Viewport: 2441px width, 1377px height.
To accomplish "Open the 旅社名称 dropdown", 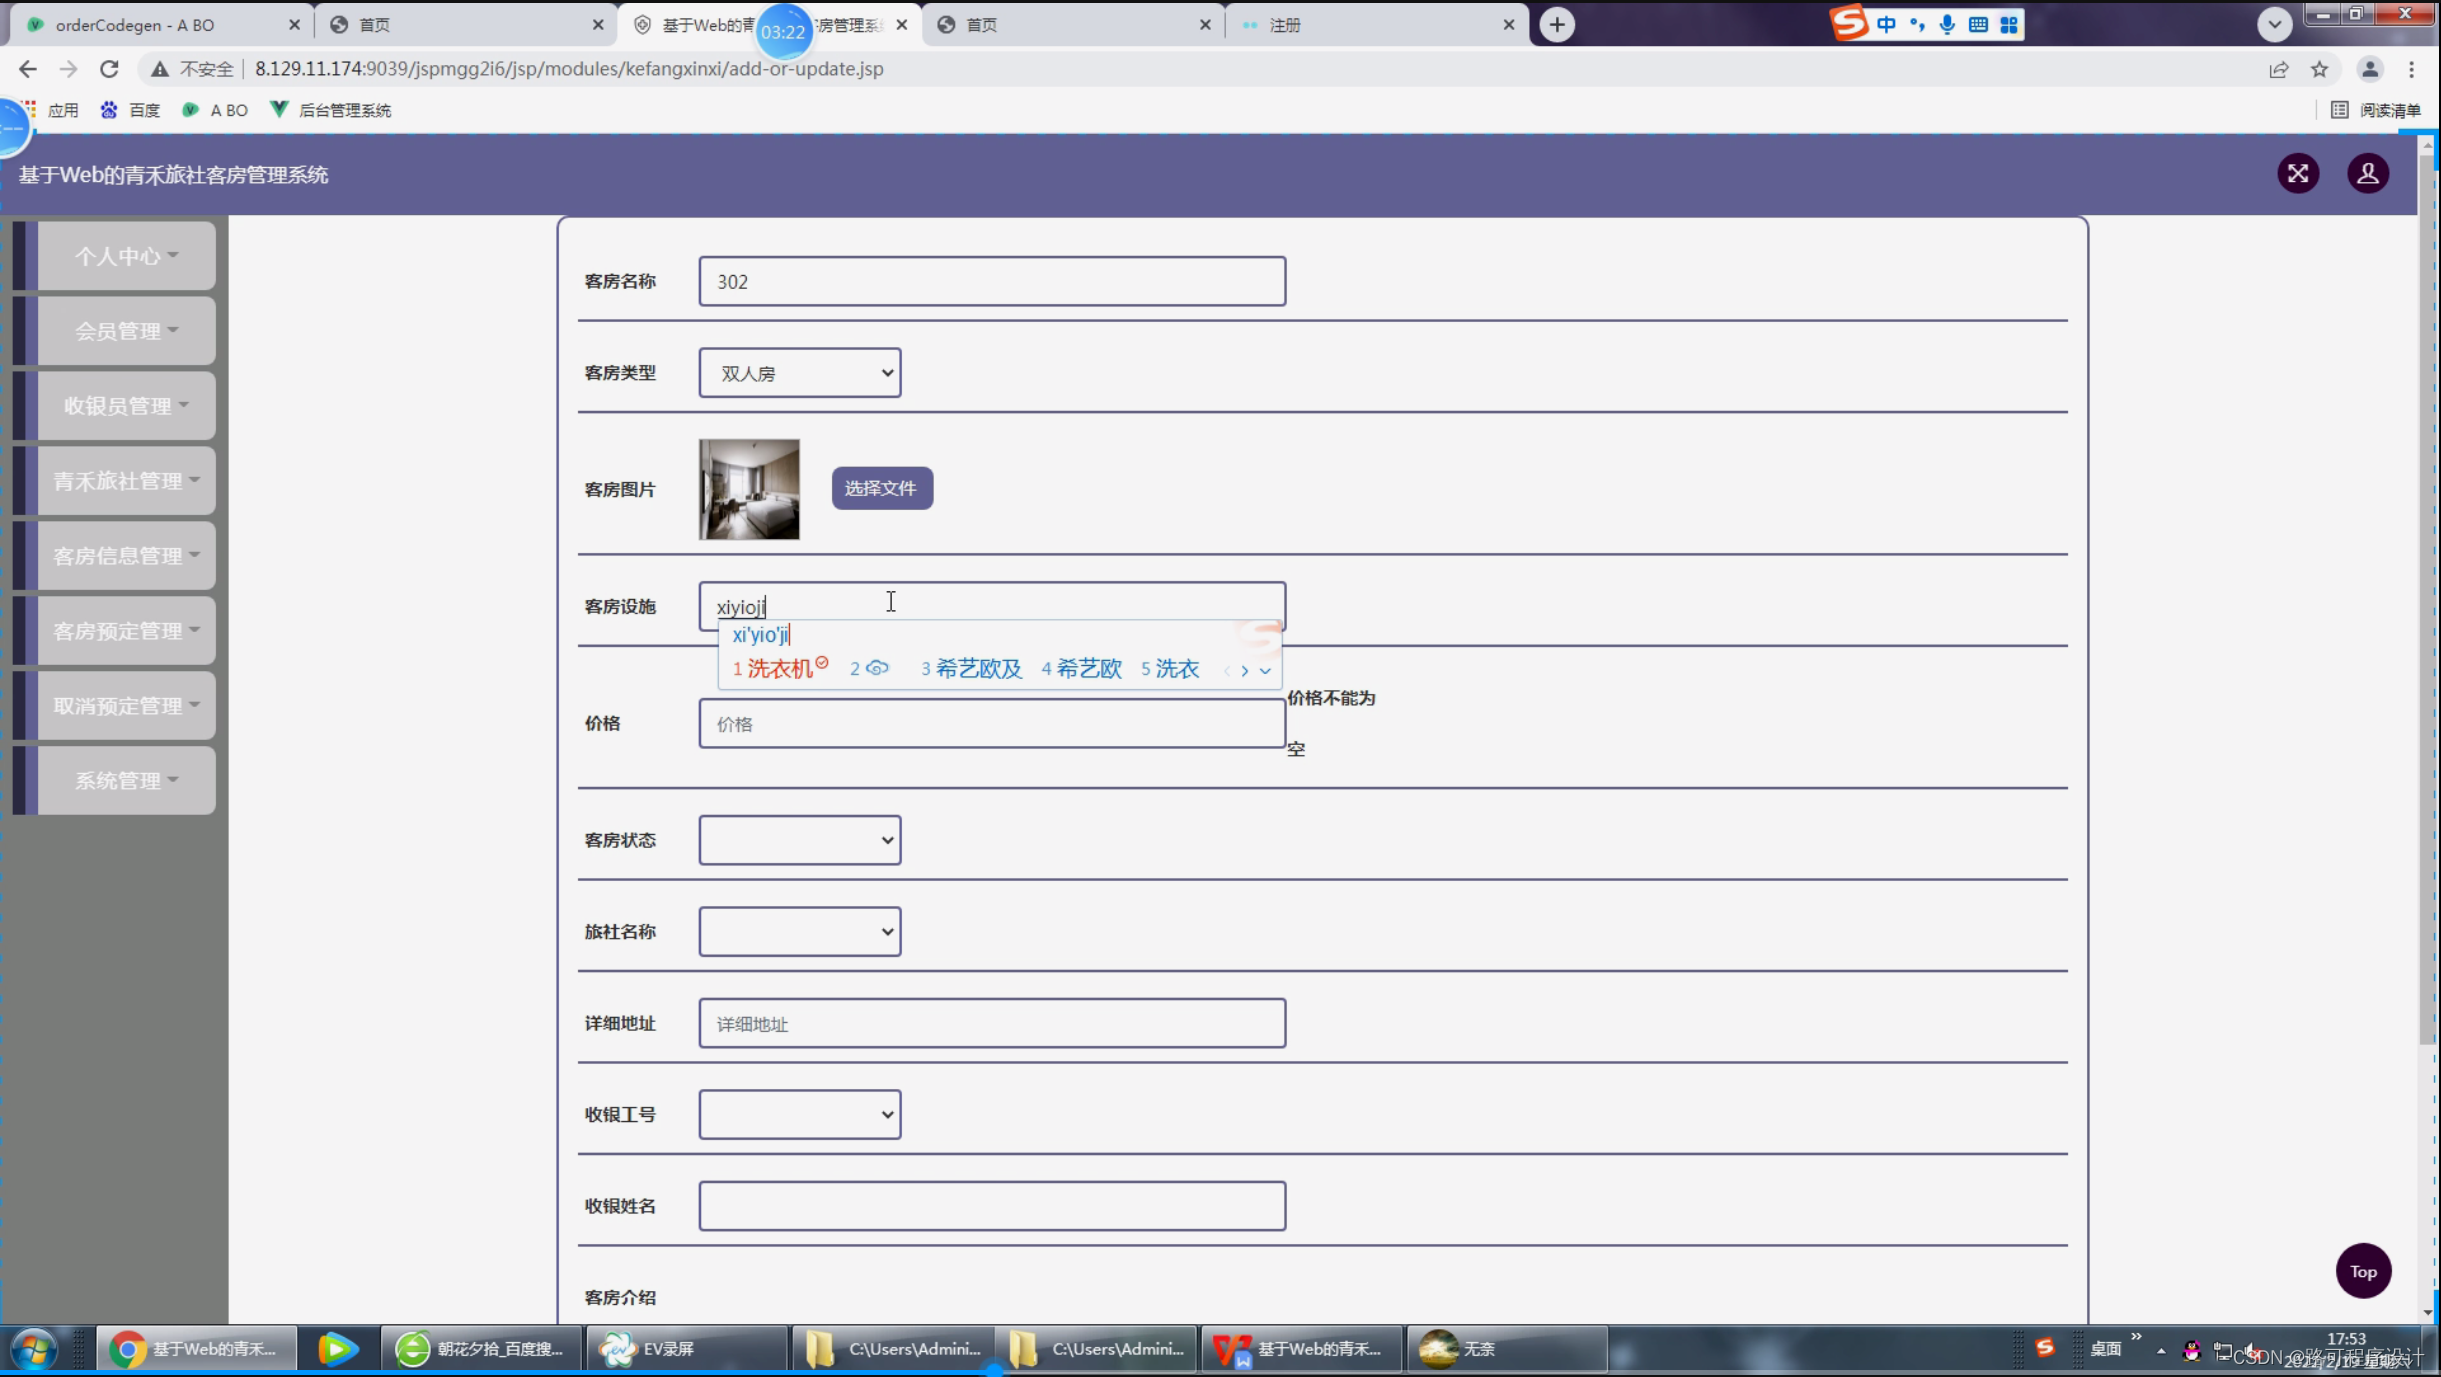I will tap(799, 932).
